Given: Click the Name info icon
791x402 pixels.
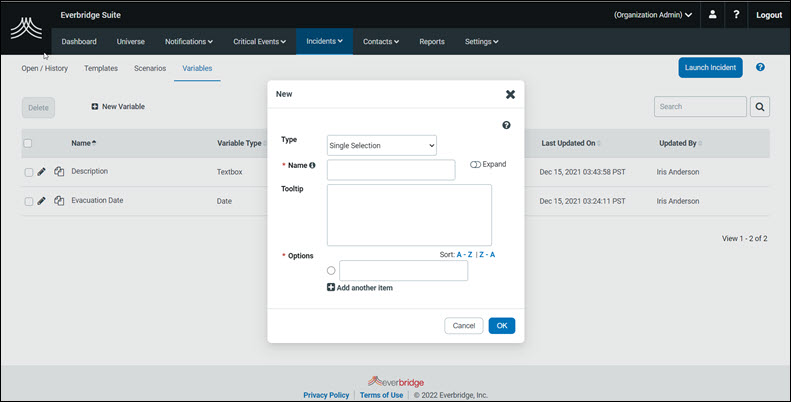Looking at the screenshot, I should [x=313, y=166].
